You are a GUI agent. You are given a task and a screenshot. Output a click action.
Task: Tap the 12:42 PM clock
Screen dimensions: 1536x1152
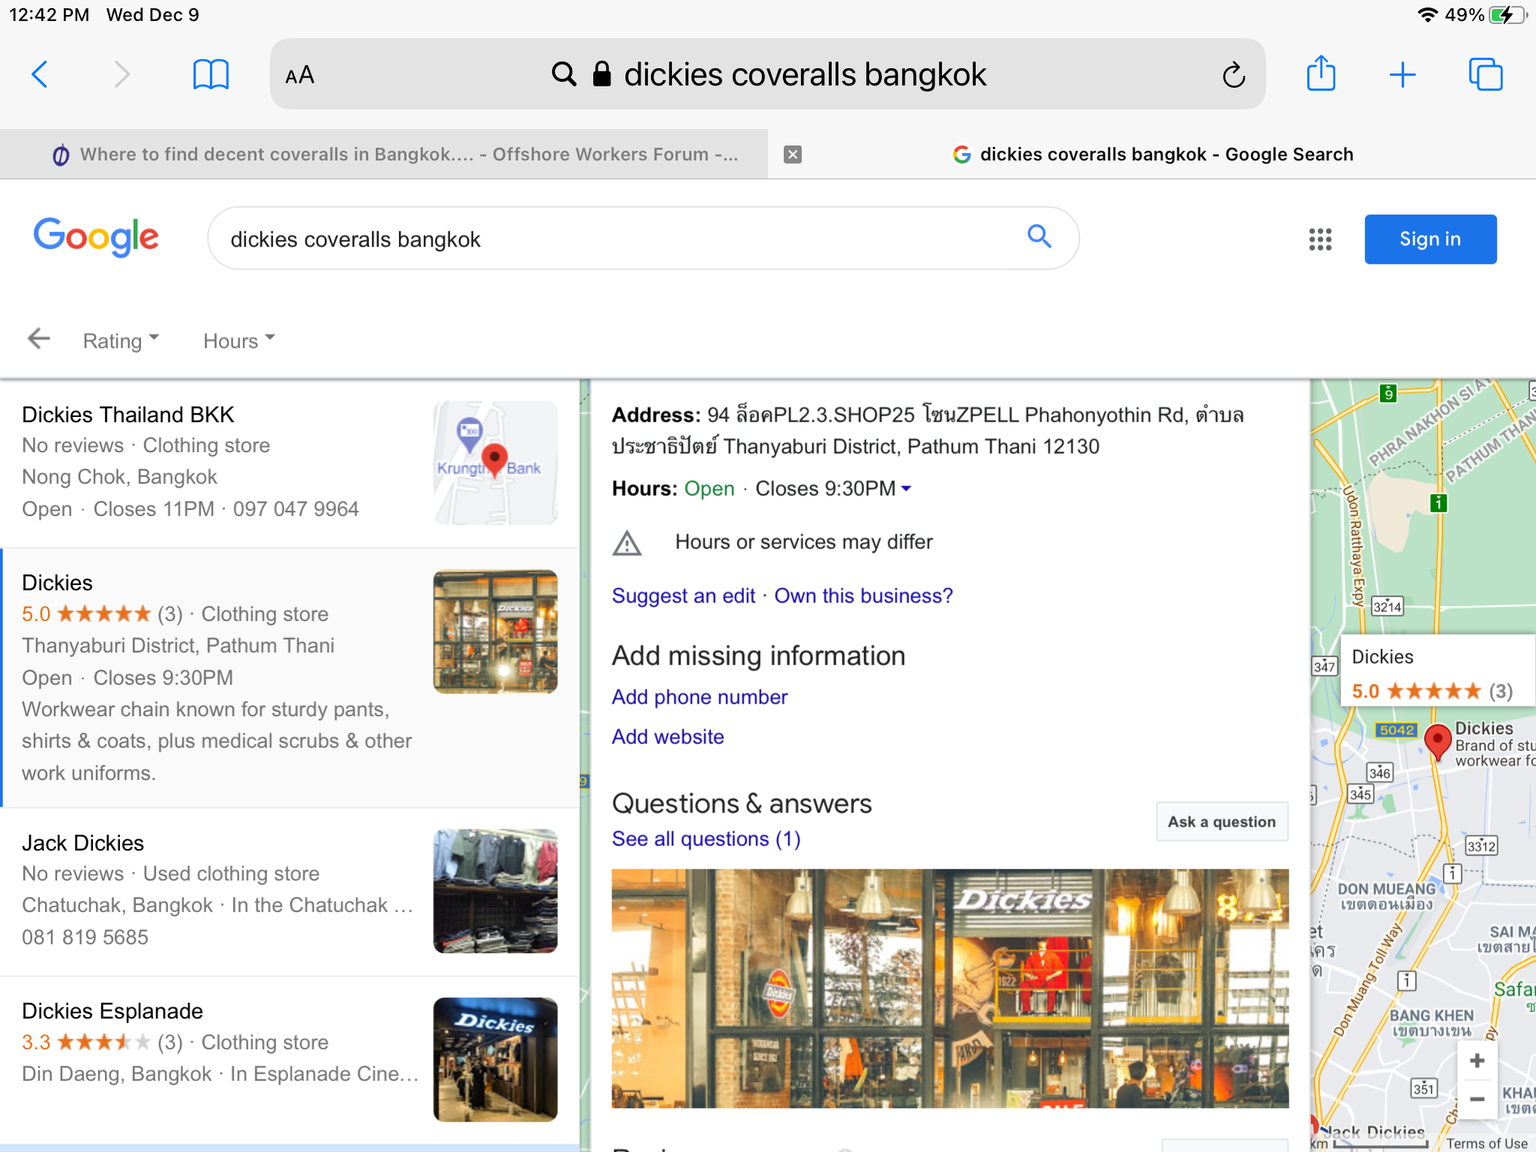[x=49, y=15]
